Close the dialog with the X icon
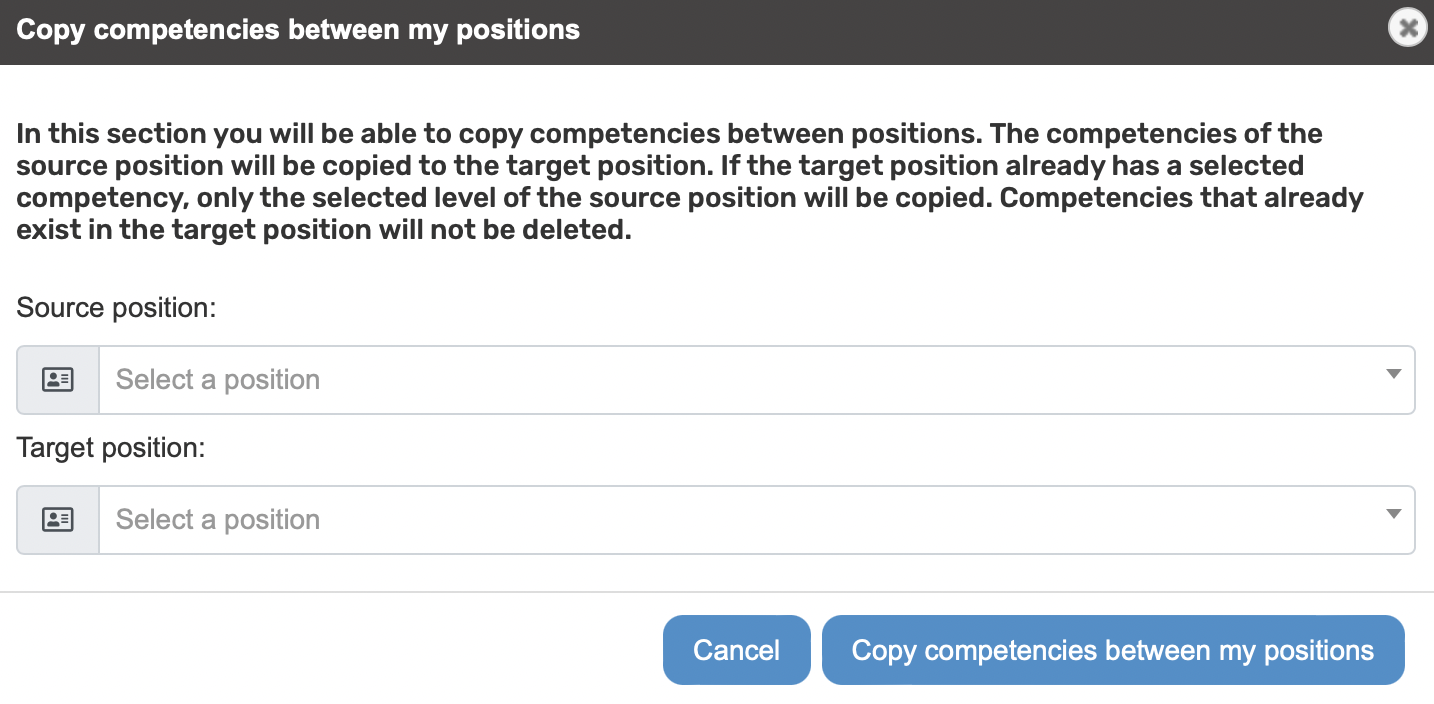Screen dimensions: 1434x704 (1408, 28)
